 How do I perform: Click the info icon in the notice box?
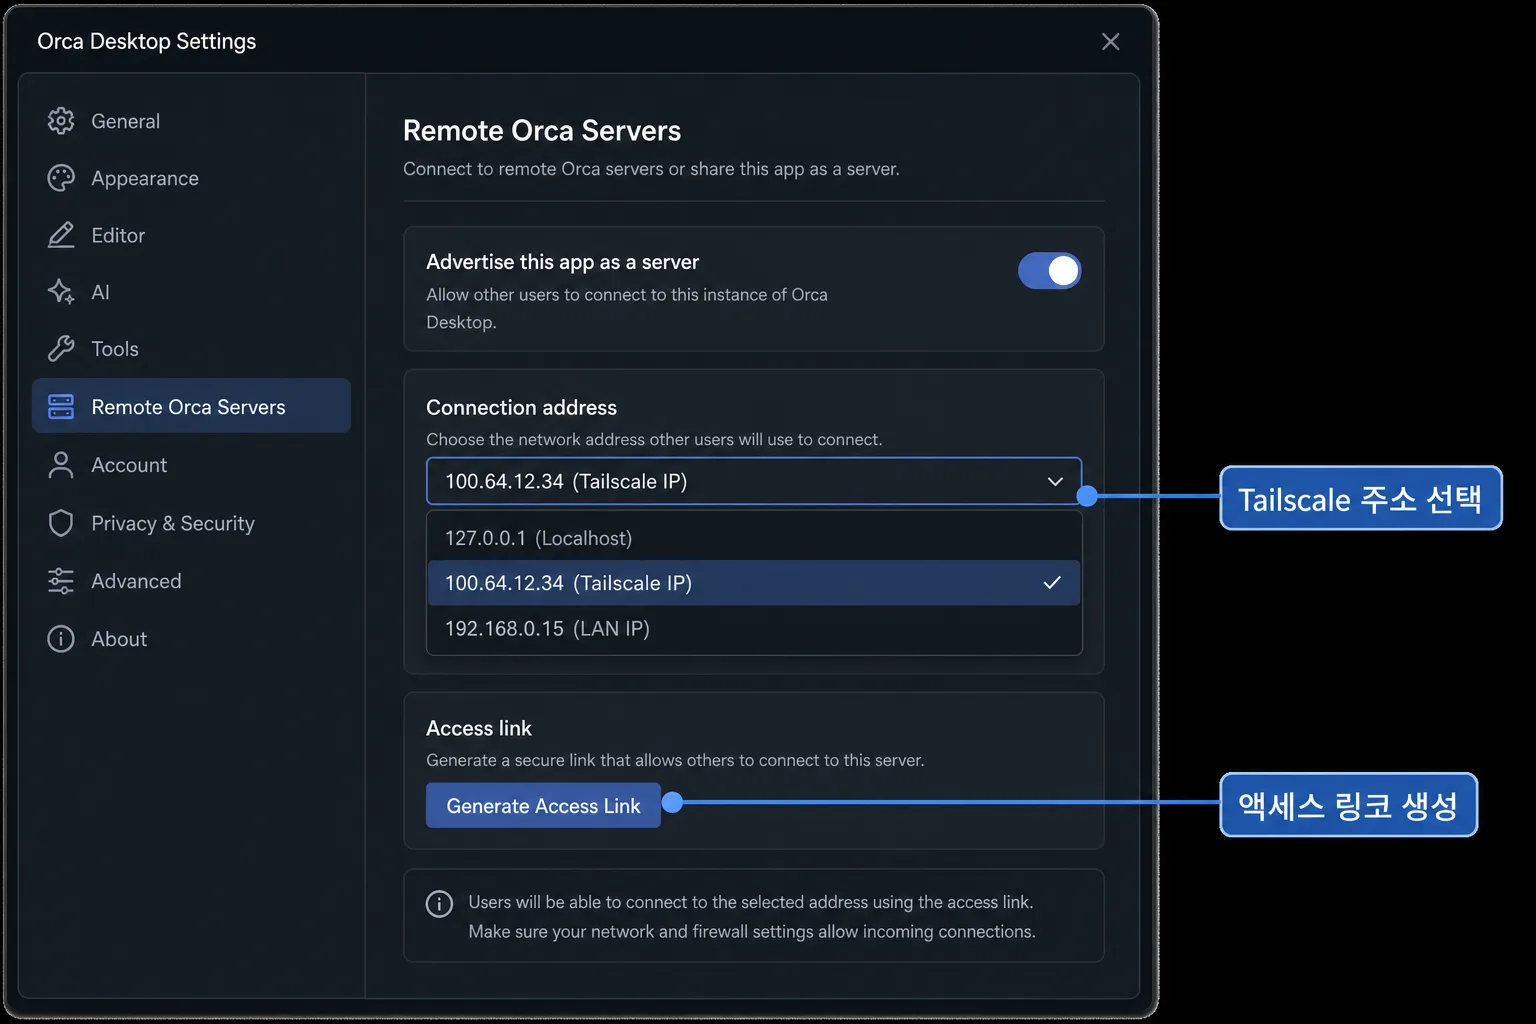pos(439,903)
